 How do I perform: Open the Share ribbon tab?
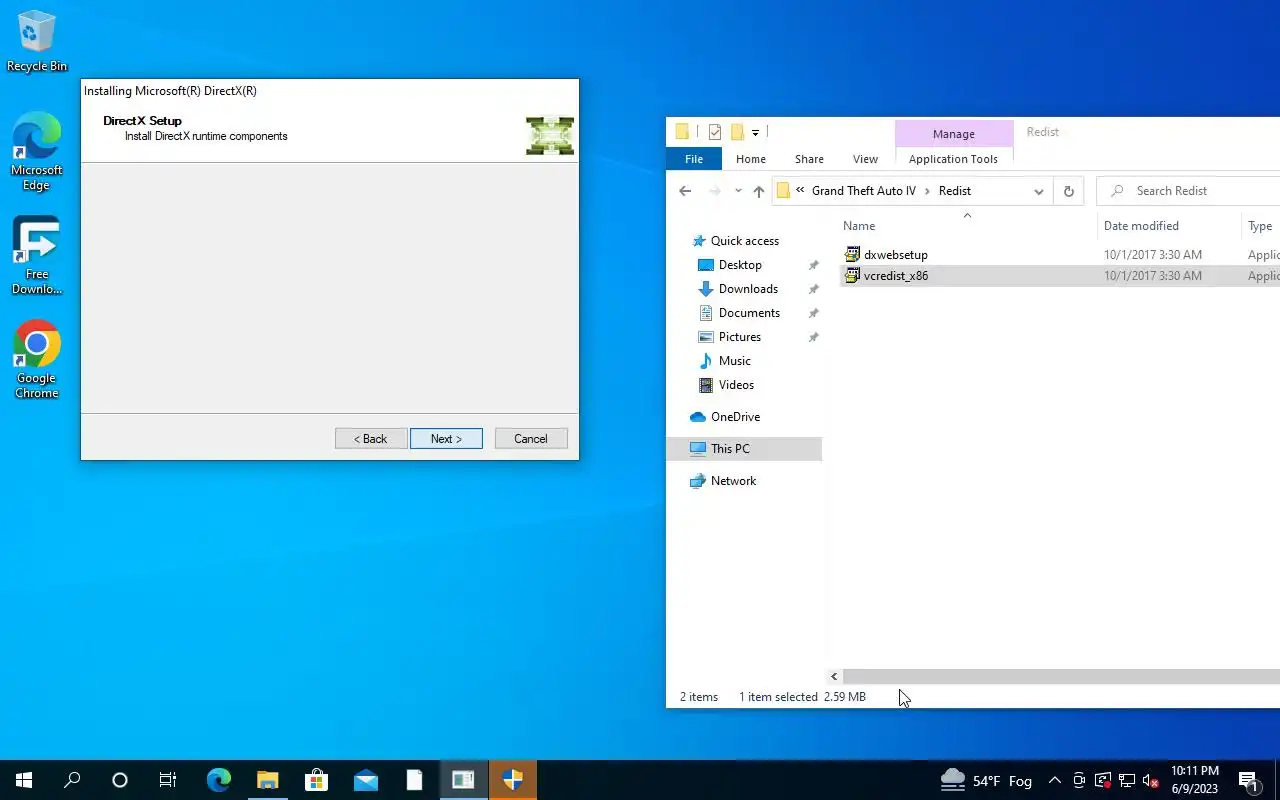(809, 159)
